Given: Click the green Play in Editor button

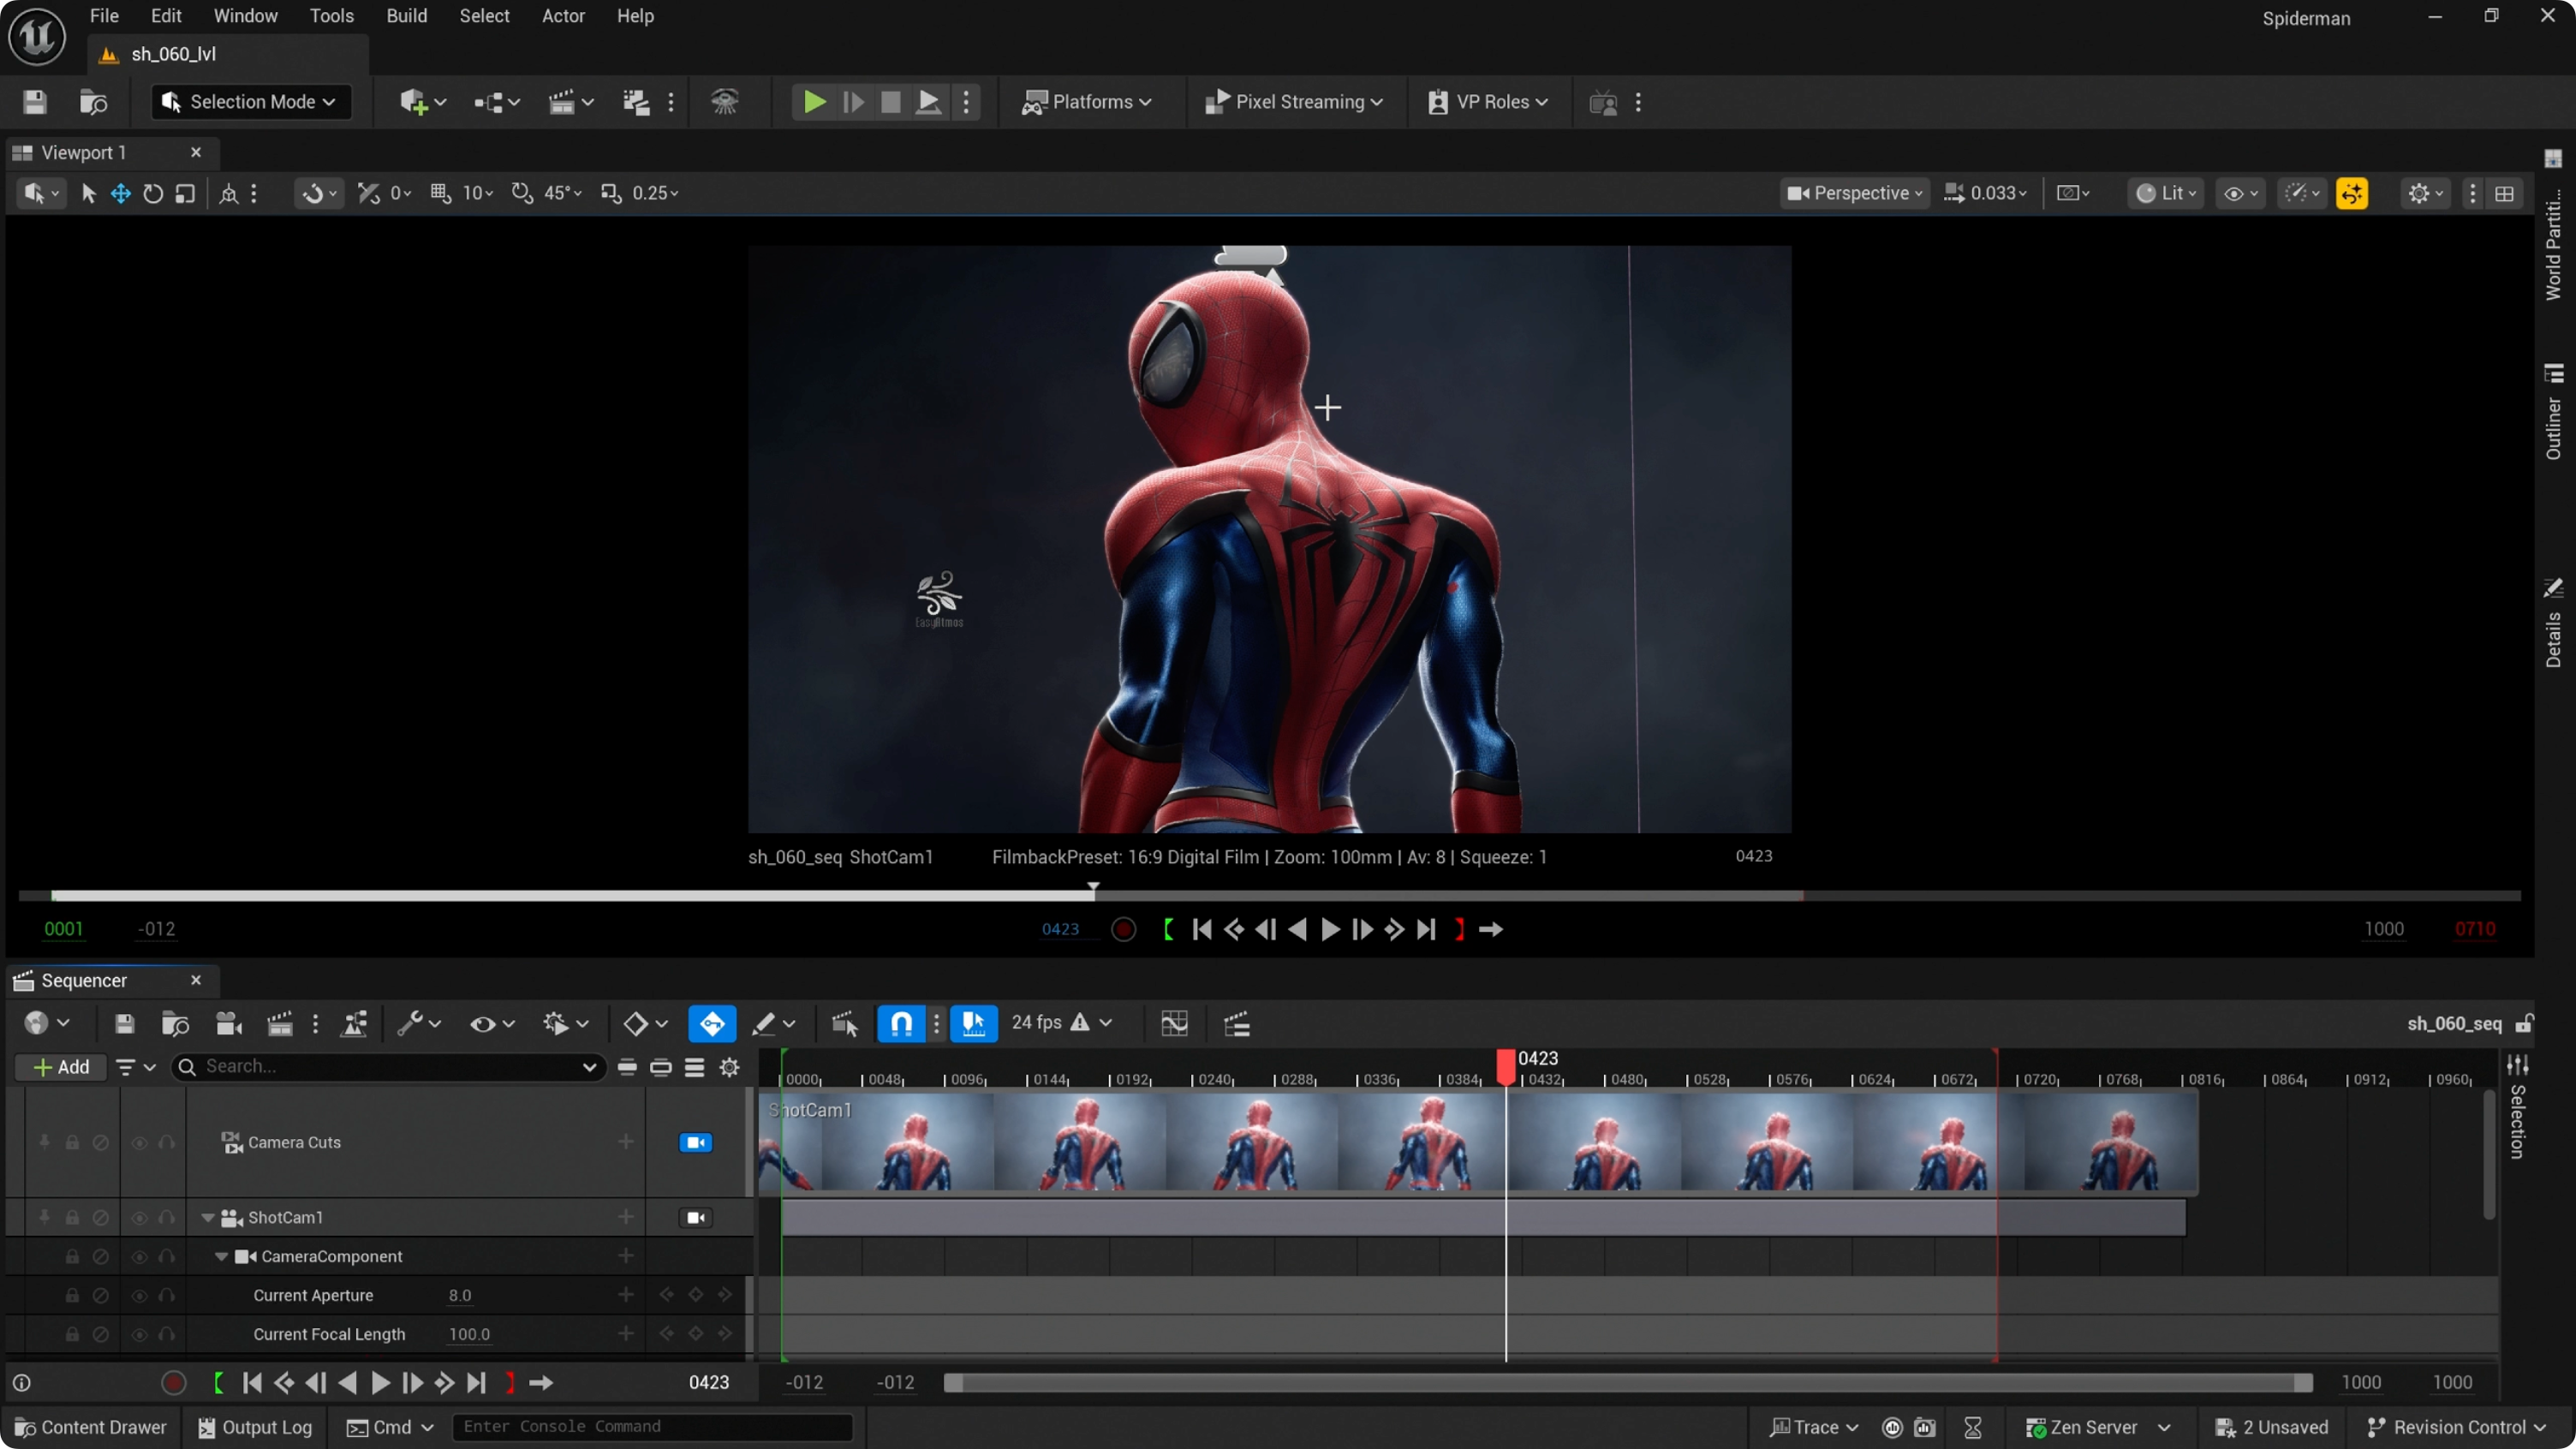Looking at the screenshot, I should [814, 102].
